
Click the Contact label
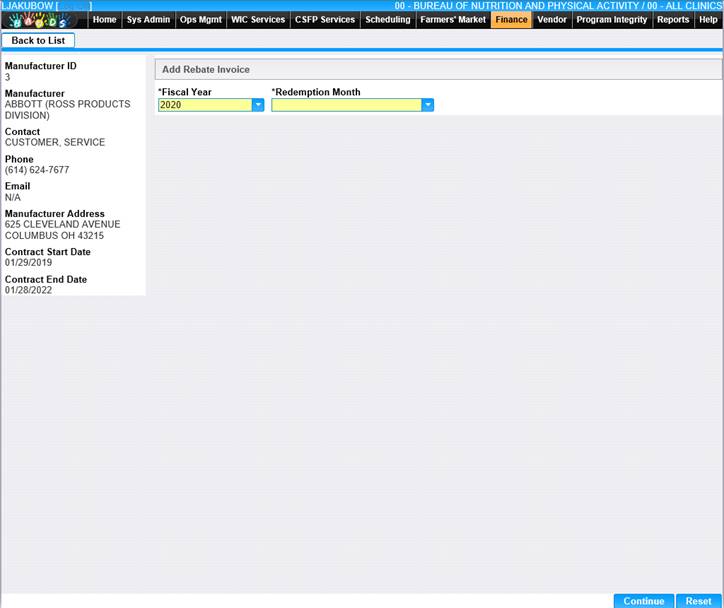22,132
